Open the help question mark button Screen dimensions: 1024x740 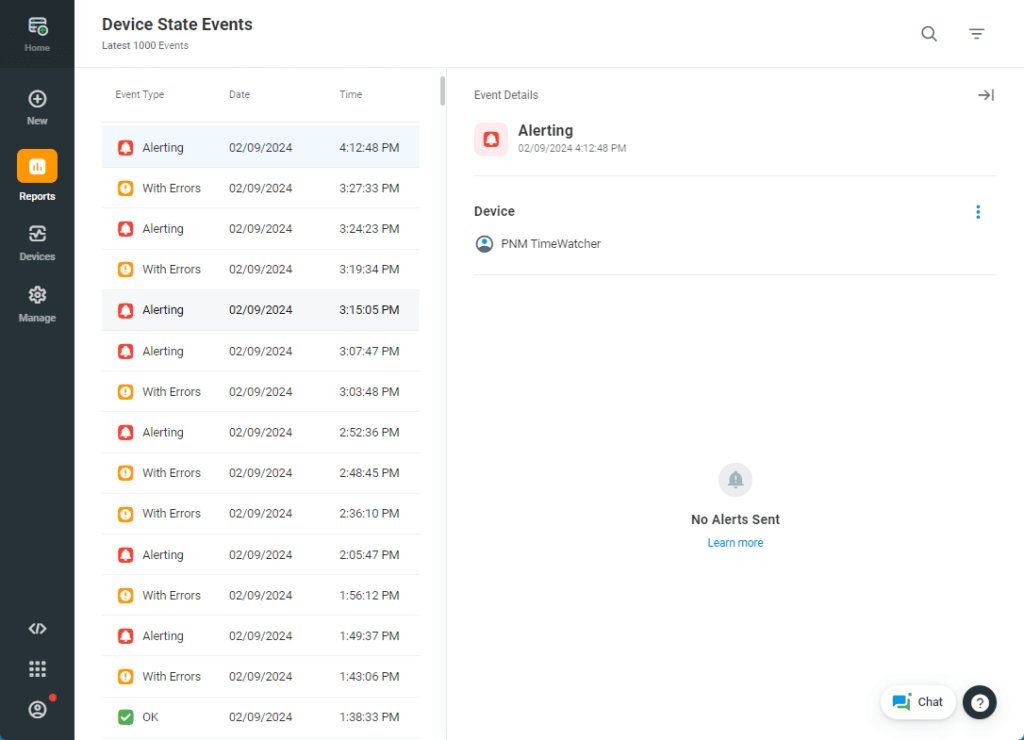(x=979, y=702)
